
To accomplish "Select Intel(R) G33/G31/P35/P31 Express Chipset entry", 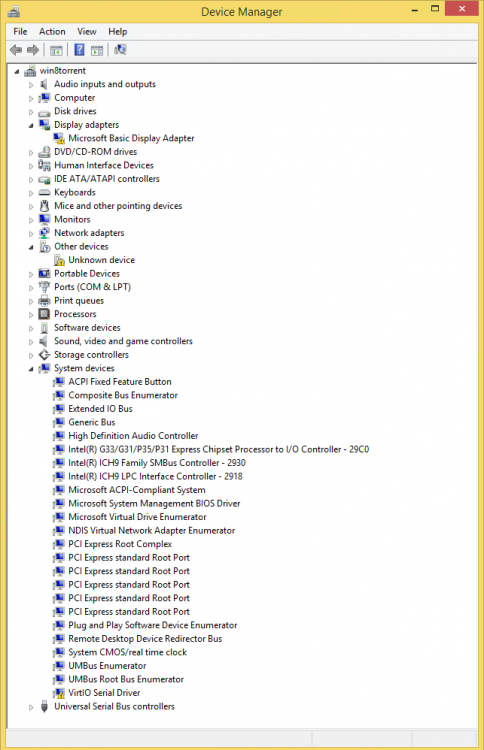I will [219, 449].
